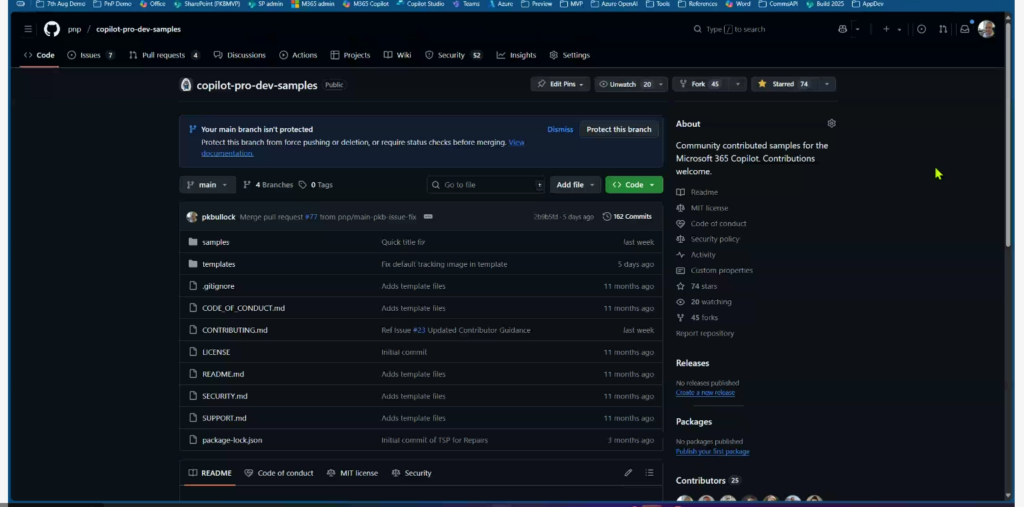This screenshot has width=1024, height=507.
Task: Open the Edit Pins dropdown
Action: (x=560, y=84)
